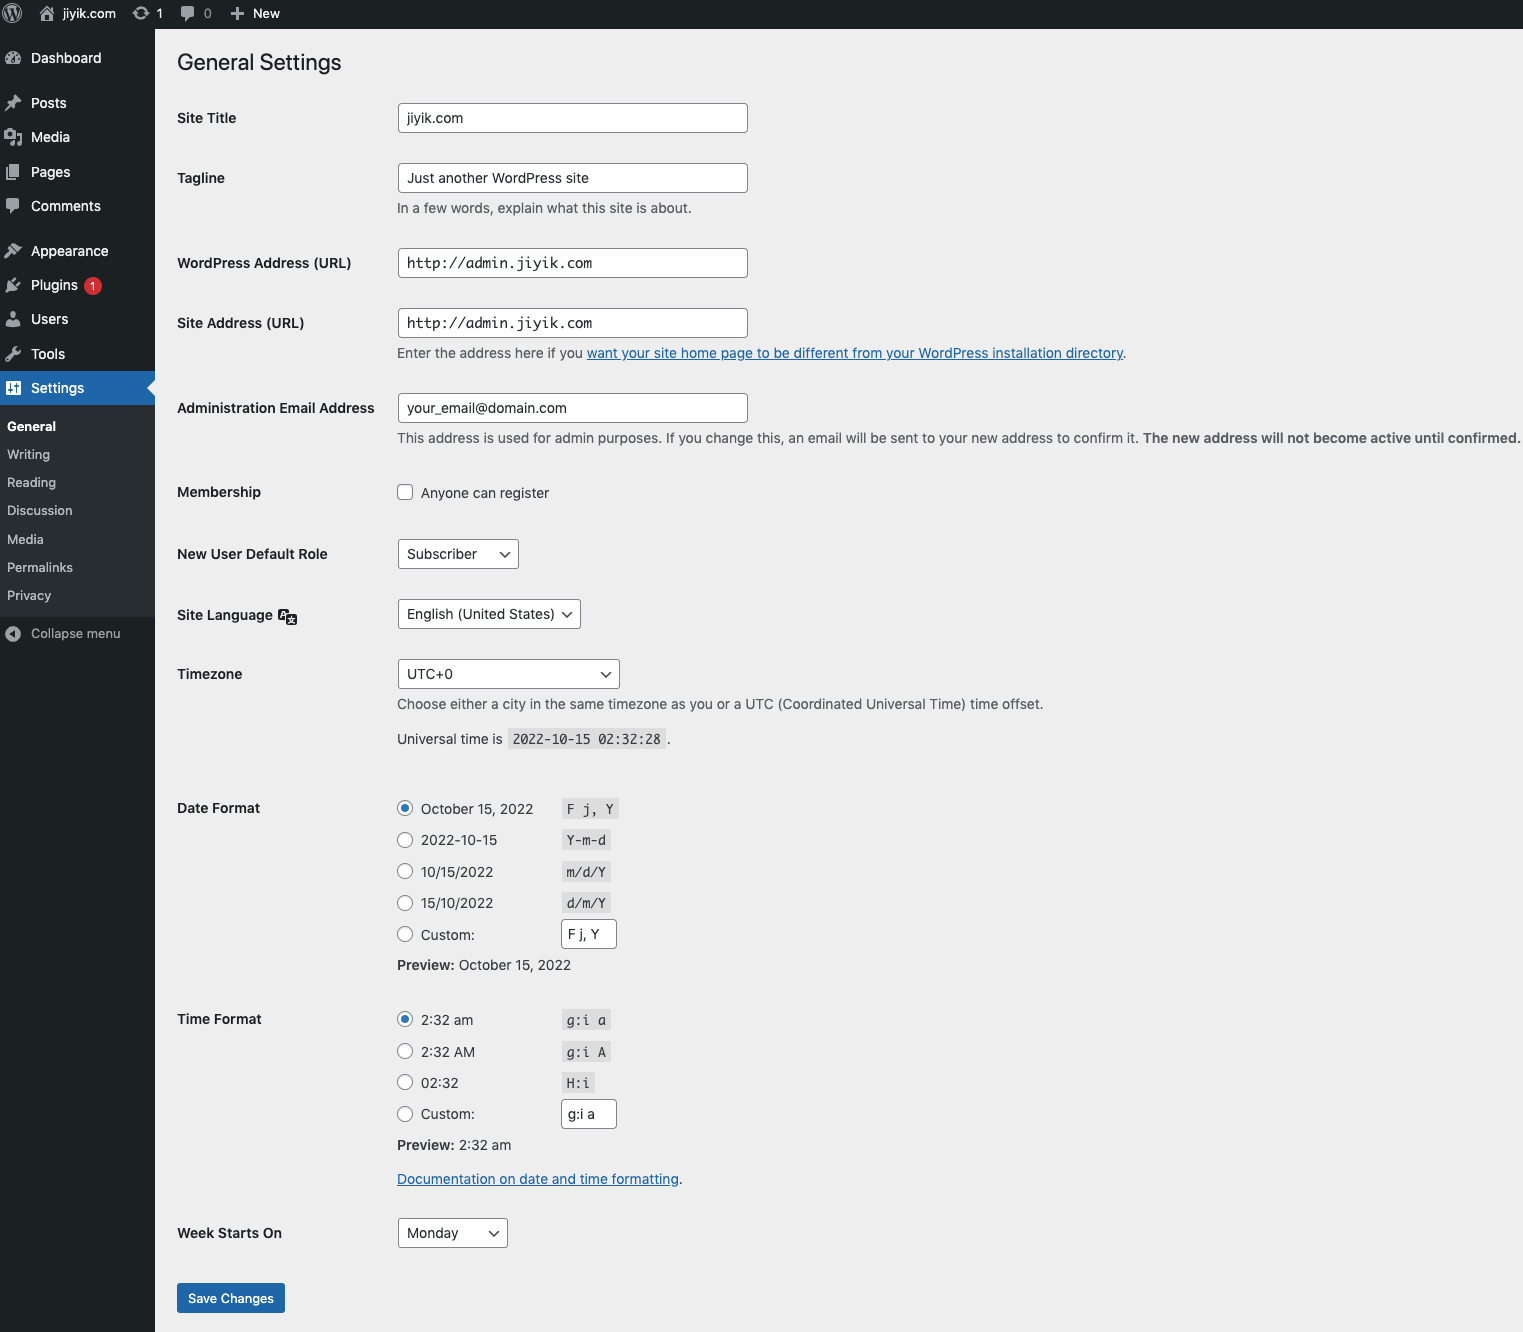Click the New label in admin bar
The height and width of the screenshot is (1332, 1523).
266,14
